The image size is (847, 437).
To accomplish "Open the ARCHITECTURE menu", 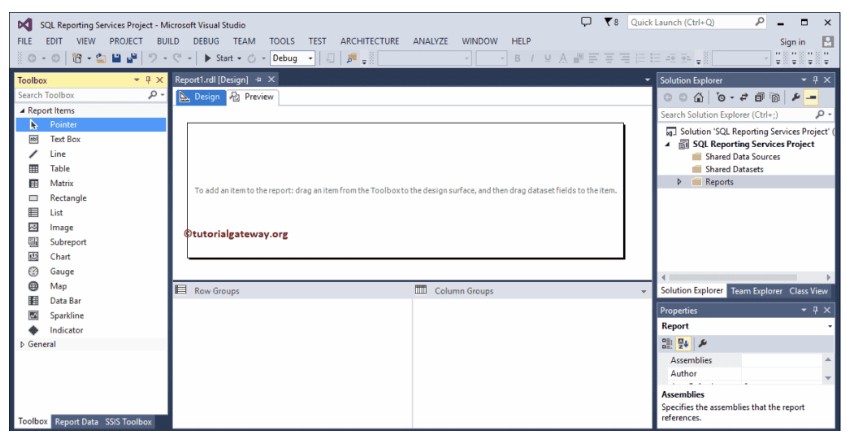I will pyautogui.click(x=369, y=41).
